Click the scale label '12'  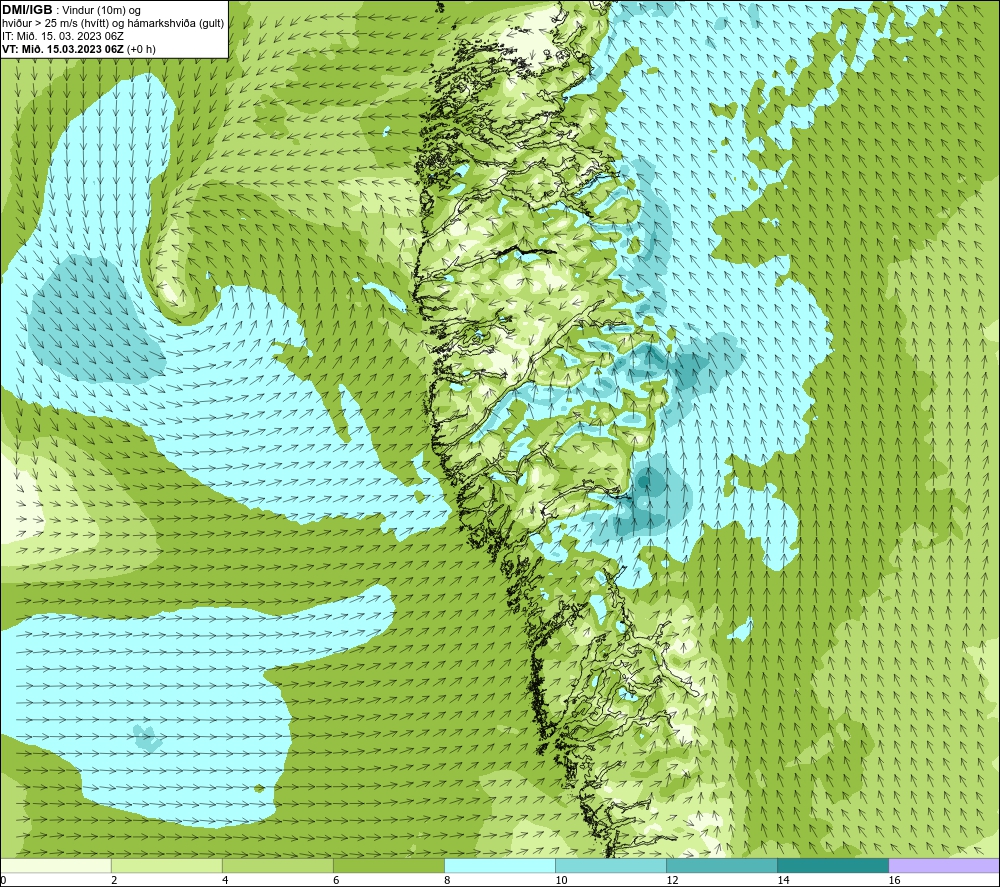[x=672, y=880]
